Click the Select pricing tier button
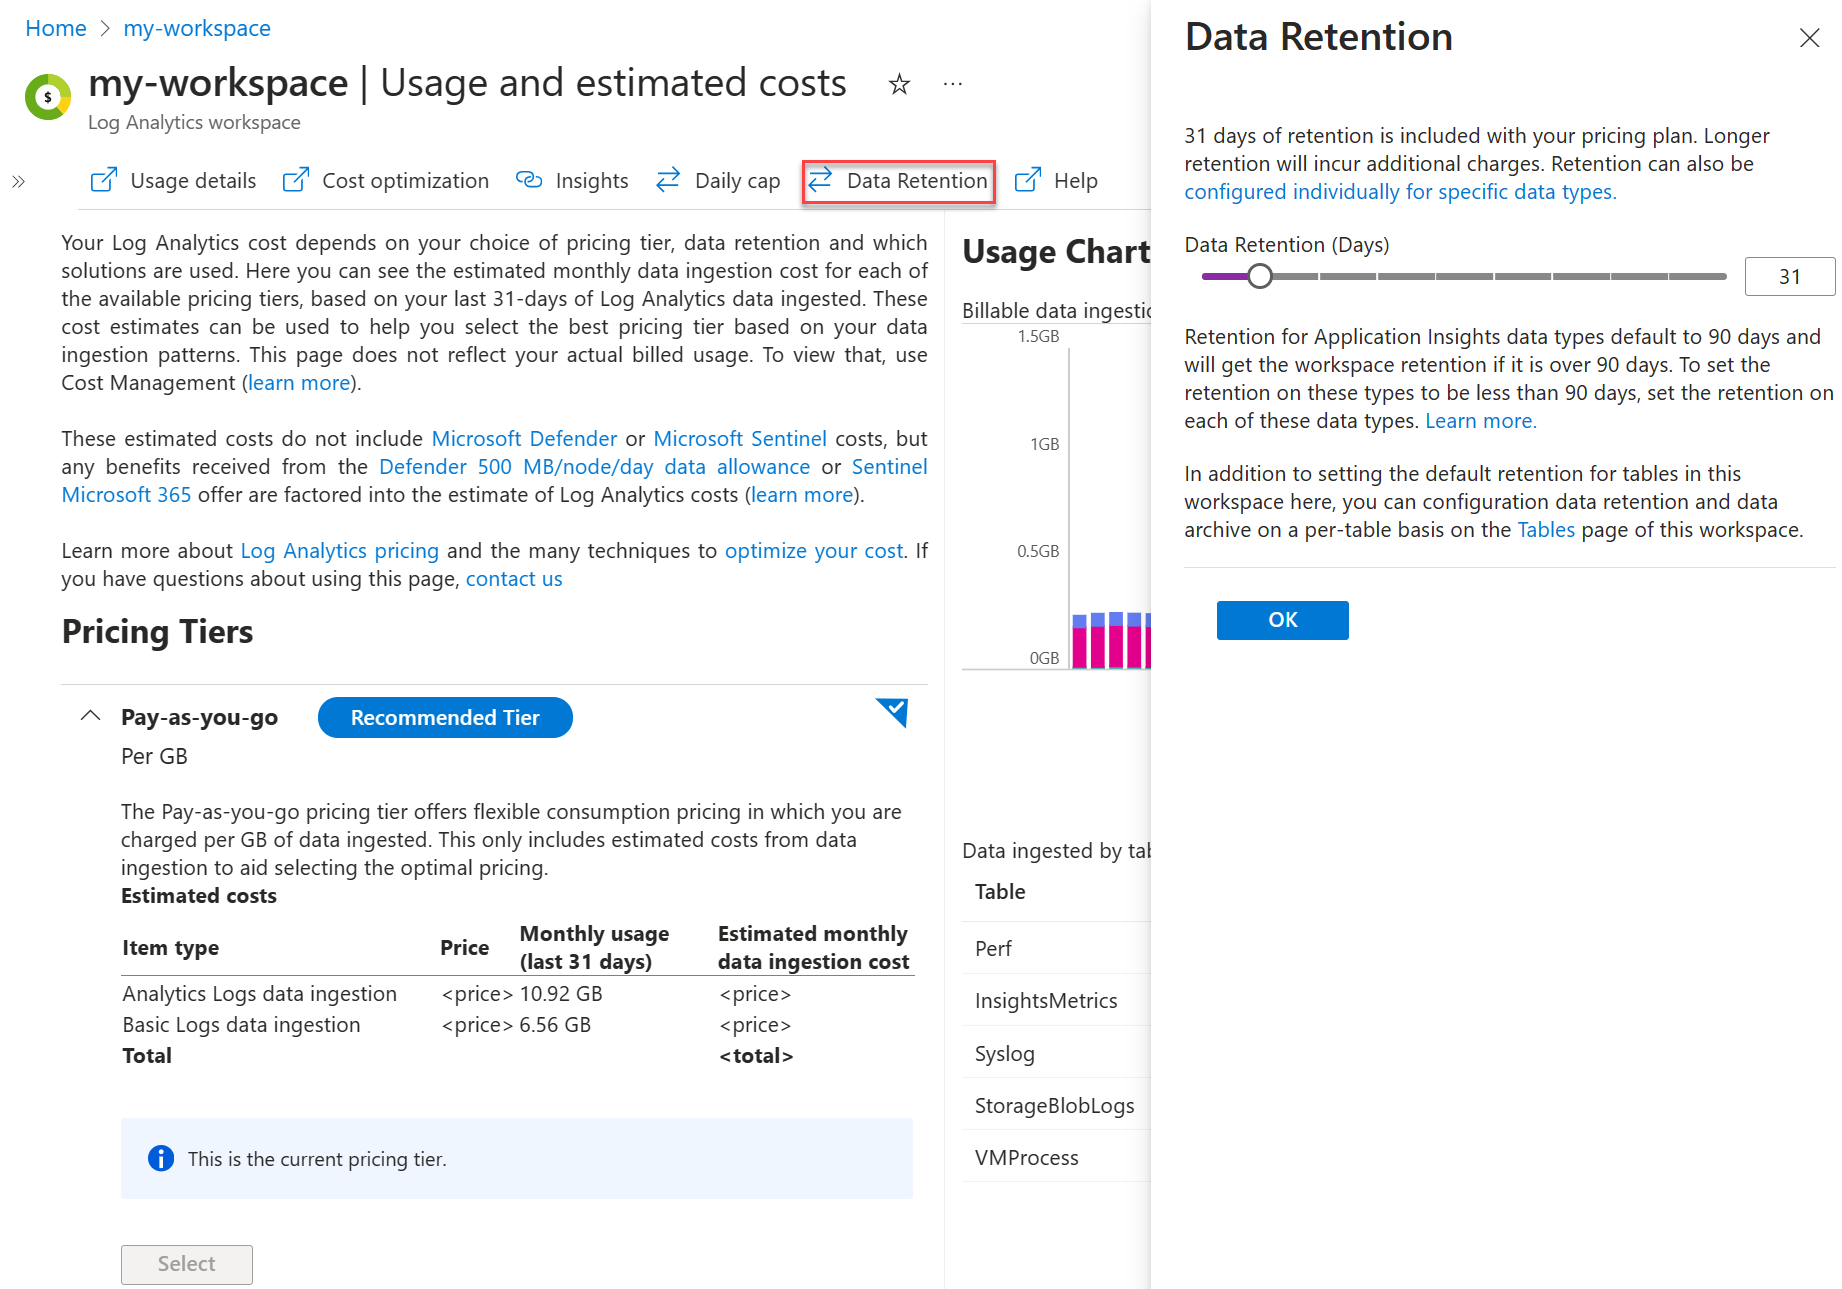 tap(186, 1264)
